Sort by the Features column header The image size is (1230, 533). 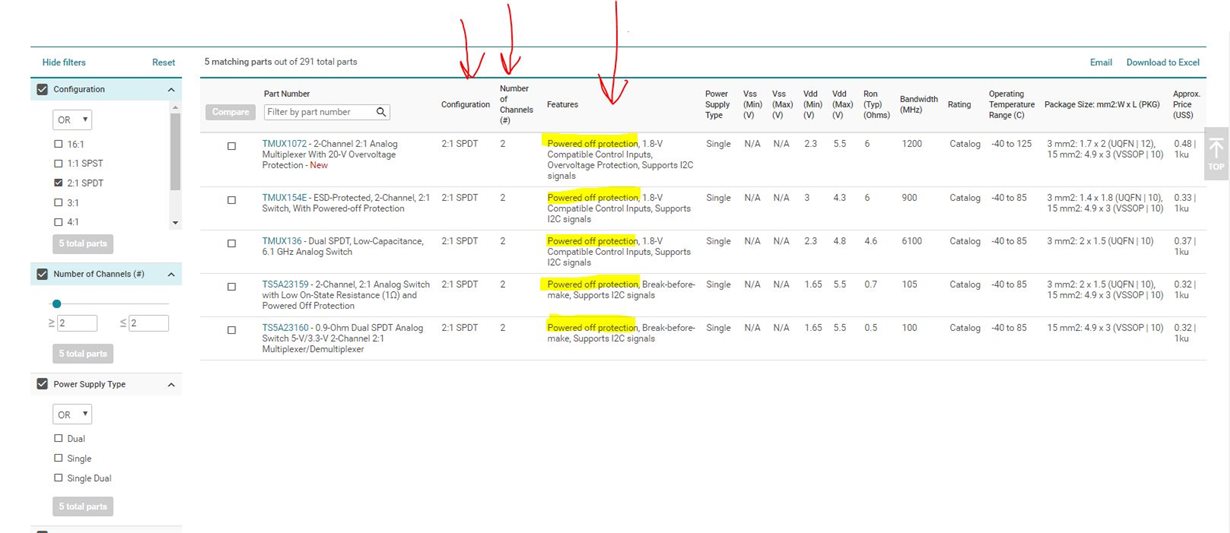[562, 104]
